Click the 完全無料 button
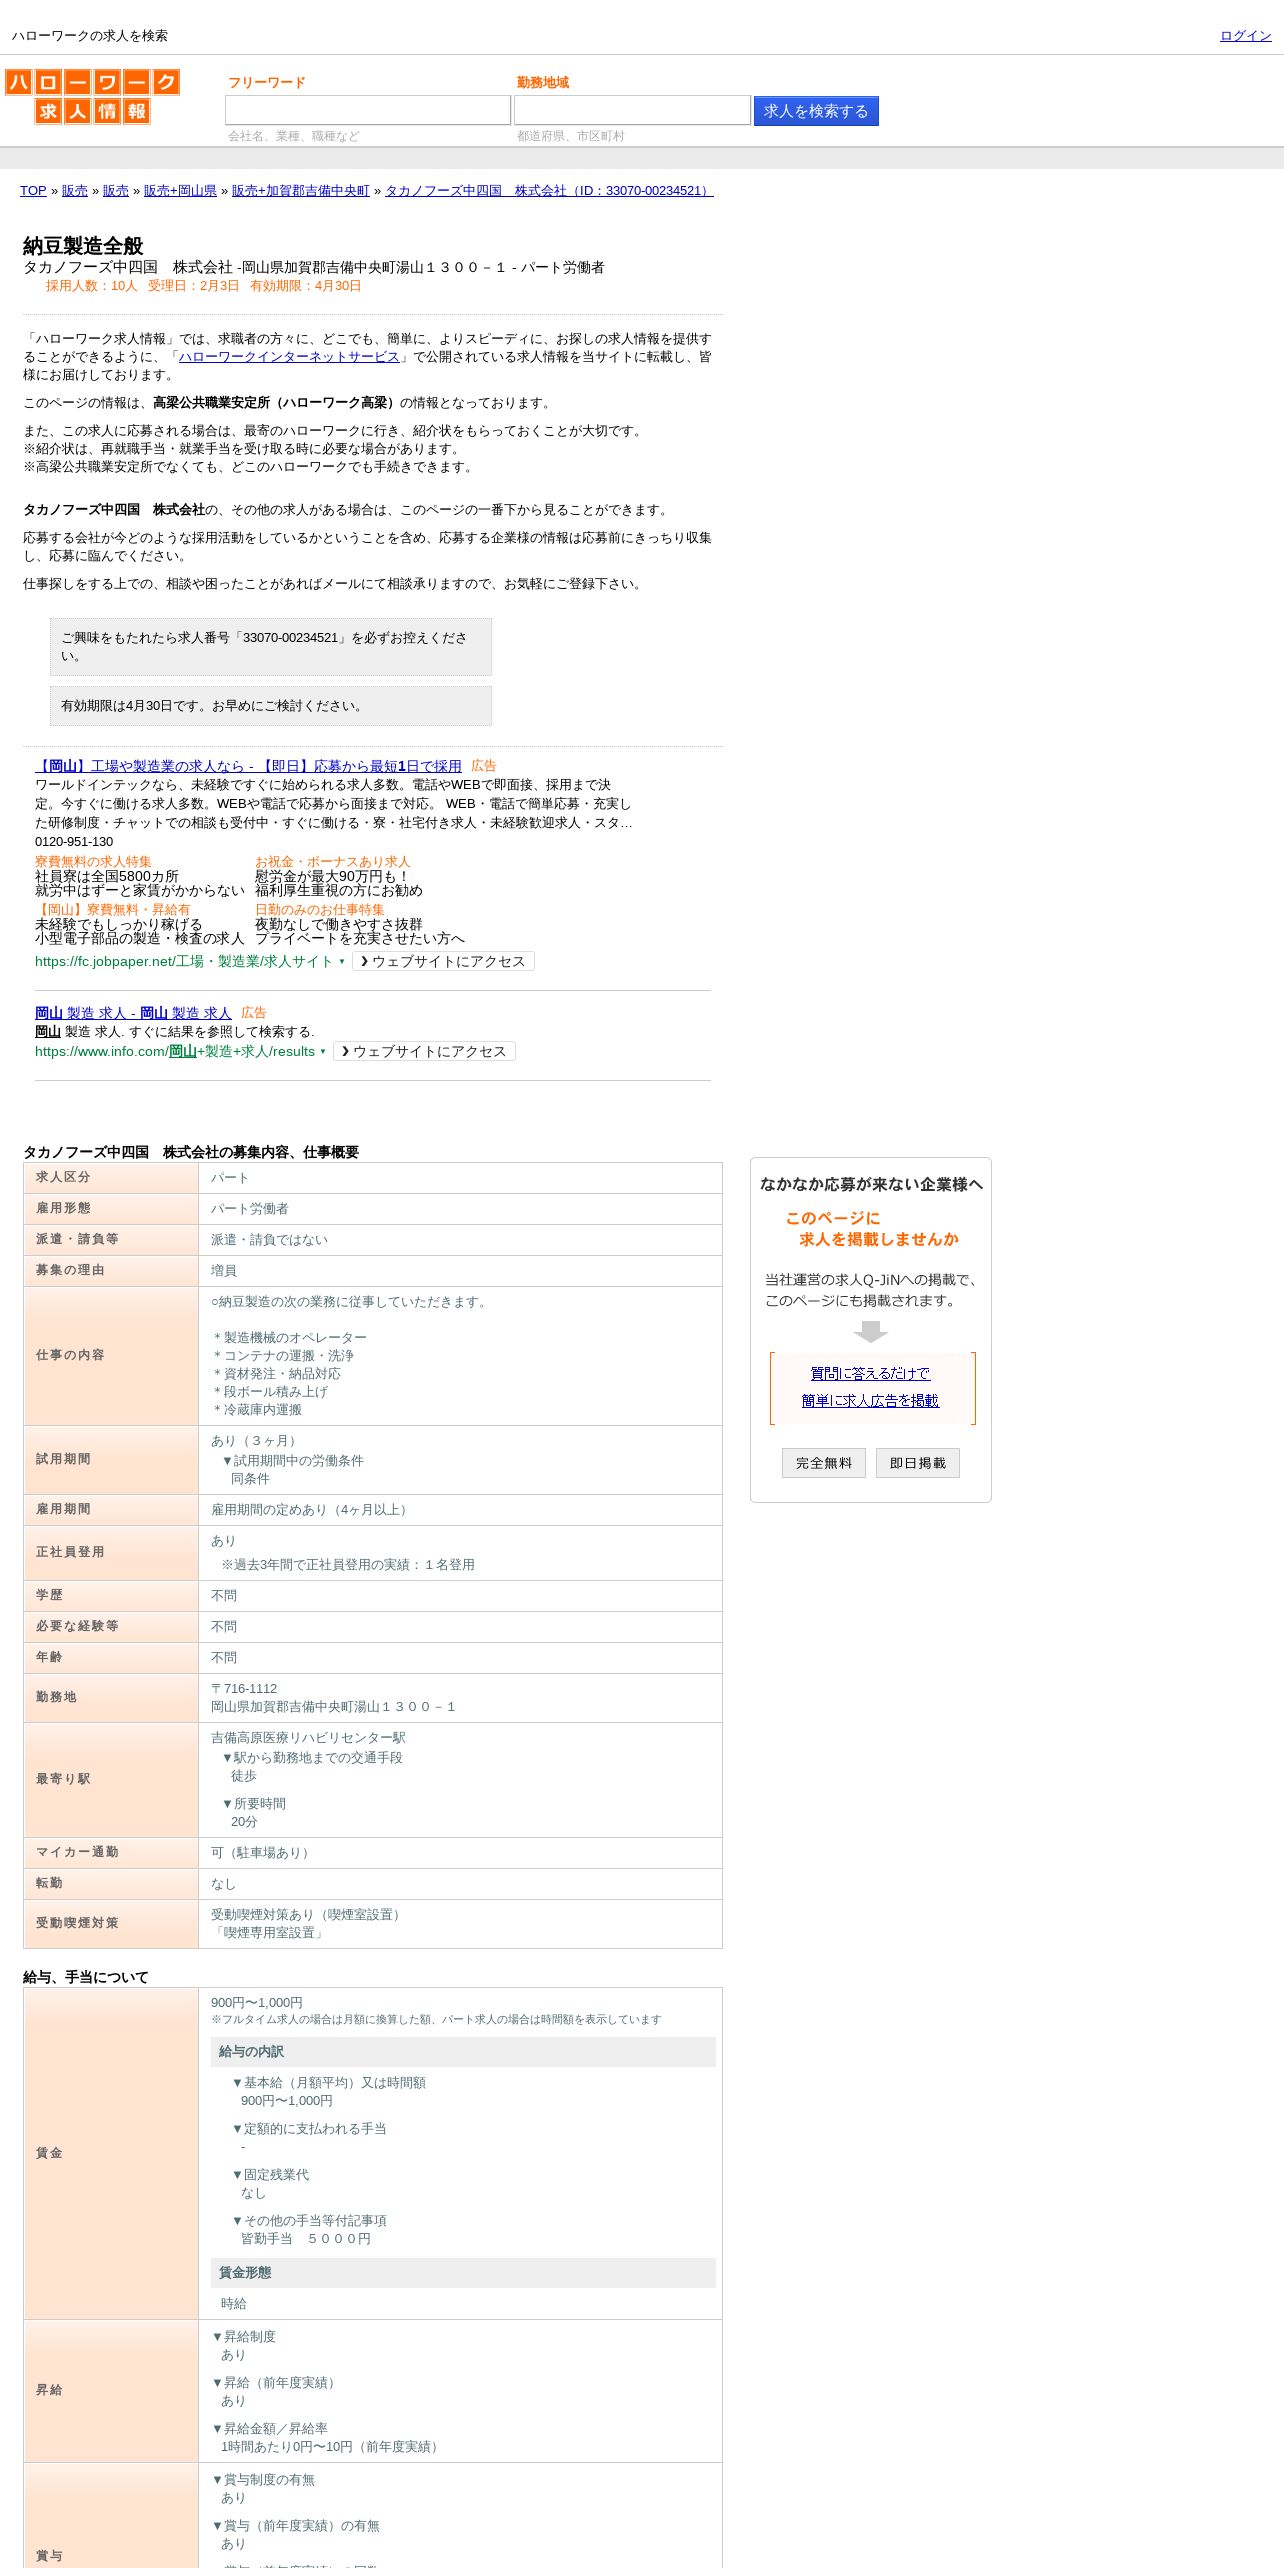The image size is (1284, 2568). coord(824,1463)
